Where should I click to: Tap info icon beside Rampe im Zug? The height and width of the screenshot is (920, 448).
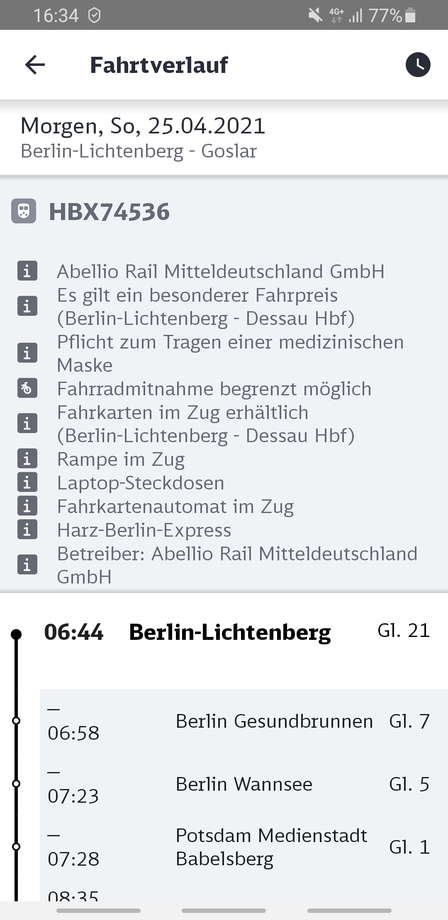[x=27, y=459]
